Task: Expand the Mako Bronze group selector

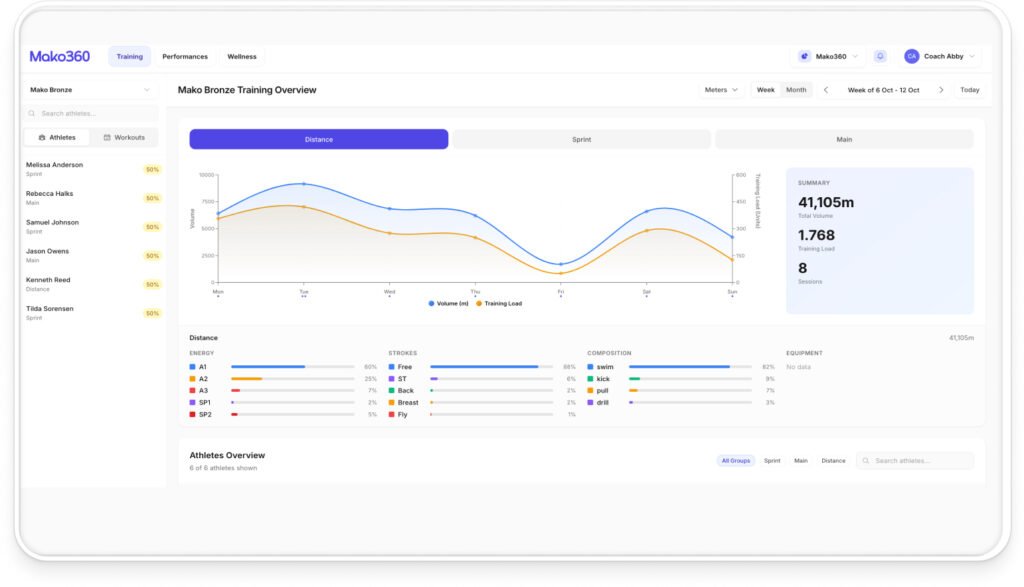Action: [90, 90]
